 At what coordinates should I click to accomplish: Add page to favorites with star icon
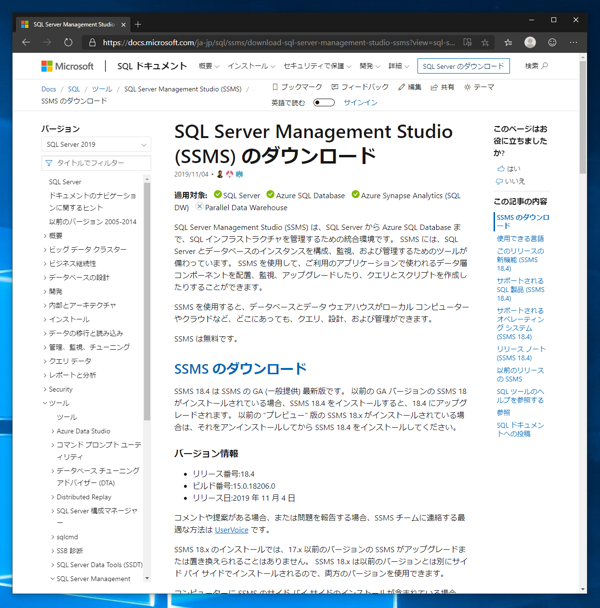point(485,42)
